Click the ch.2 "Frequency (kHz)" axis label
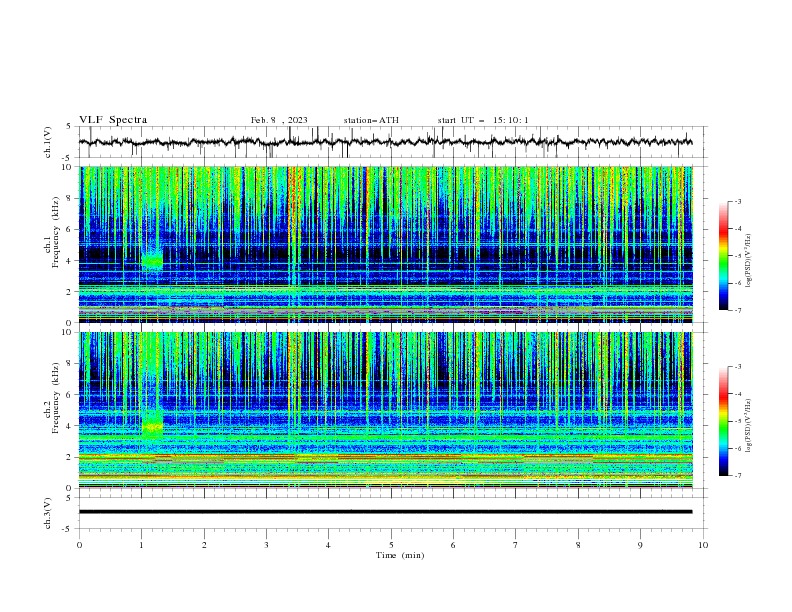Image resolution: width=792 pixels, height=612 pixels. [x=56, y=396]
